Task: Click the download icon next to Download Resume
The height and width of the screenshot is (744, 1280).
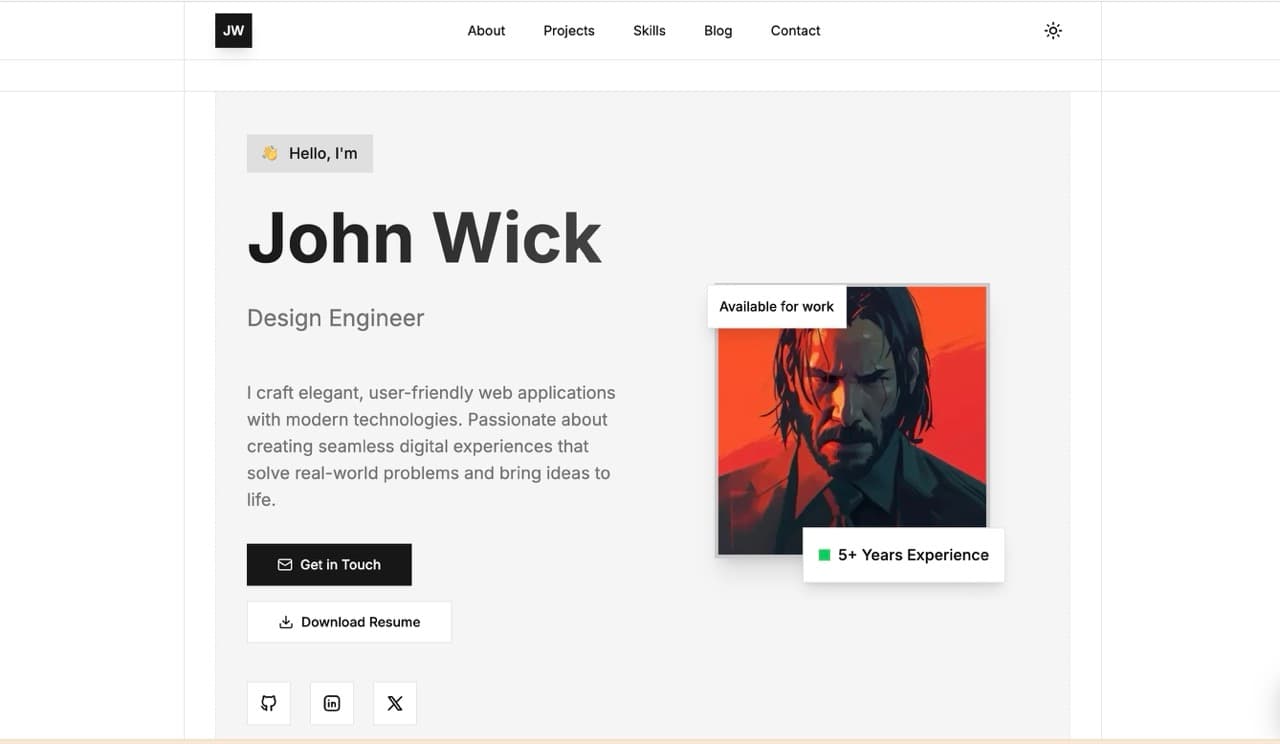Action: coord(285,621)
